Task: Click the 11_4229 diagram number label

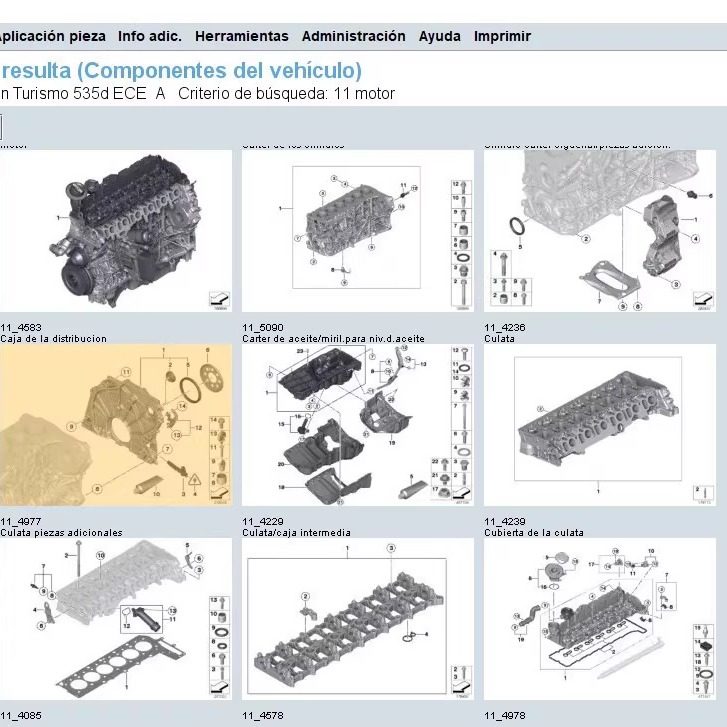Action: pos(263,521)
